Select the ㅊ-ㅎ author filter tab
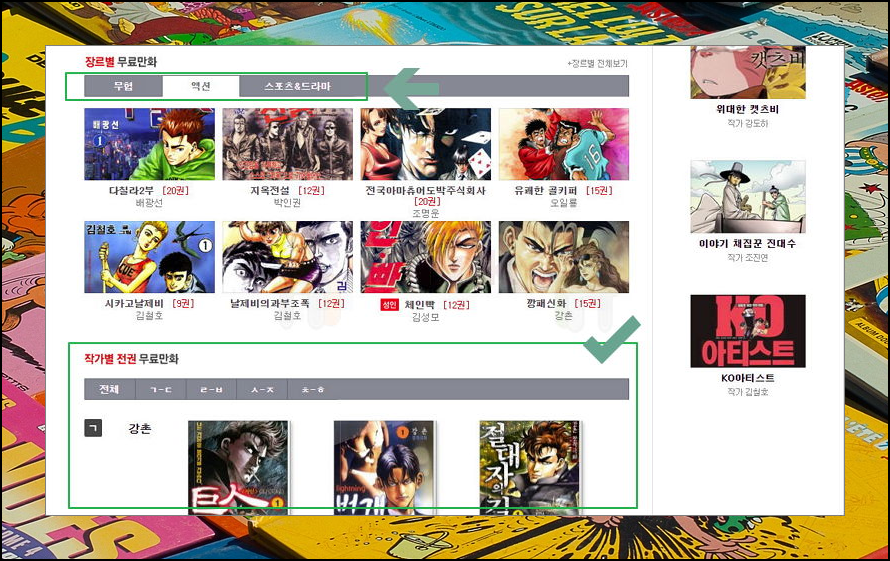 [x=313, y=390]
